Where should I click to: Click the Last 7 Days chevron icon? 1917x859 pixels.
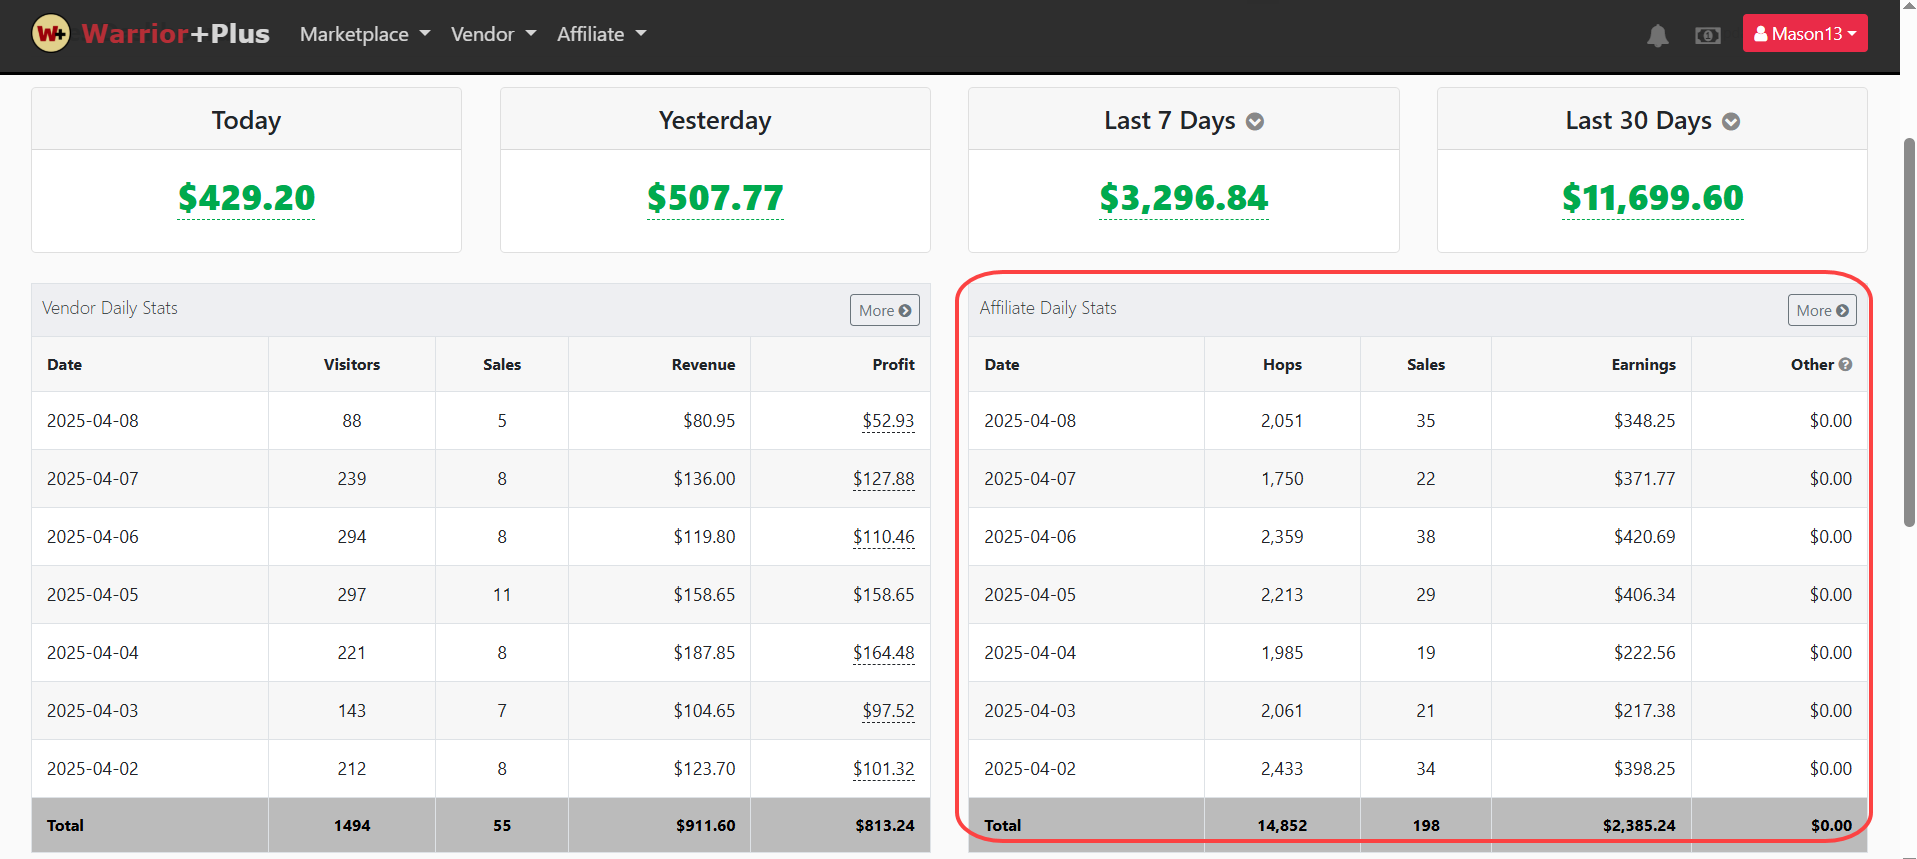point(1255,122)
